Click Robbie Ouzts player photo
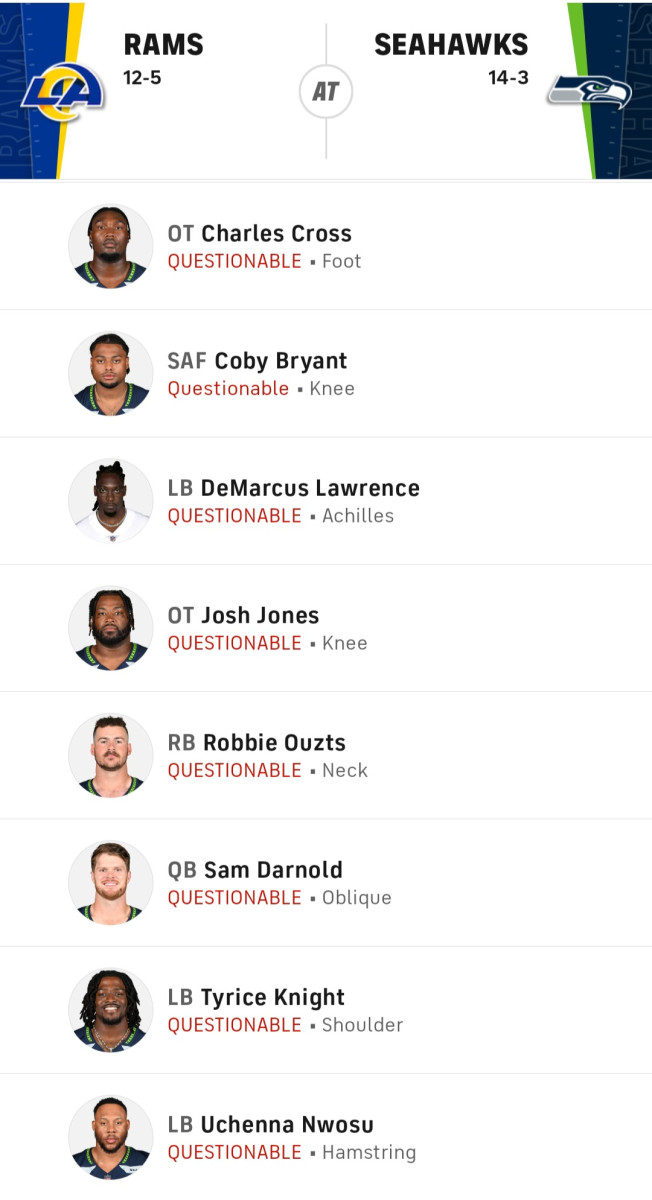The width and height of the screenshot is (652, 1200). coord(110,755)
